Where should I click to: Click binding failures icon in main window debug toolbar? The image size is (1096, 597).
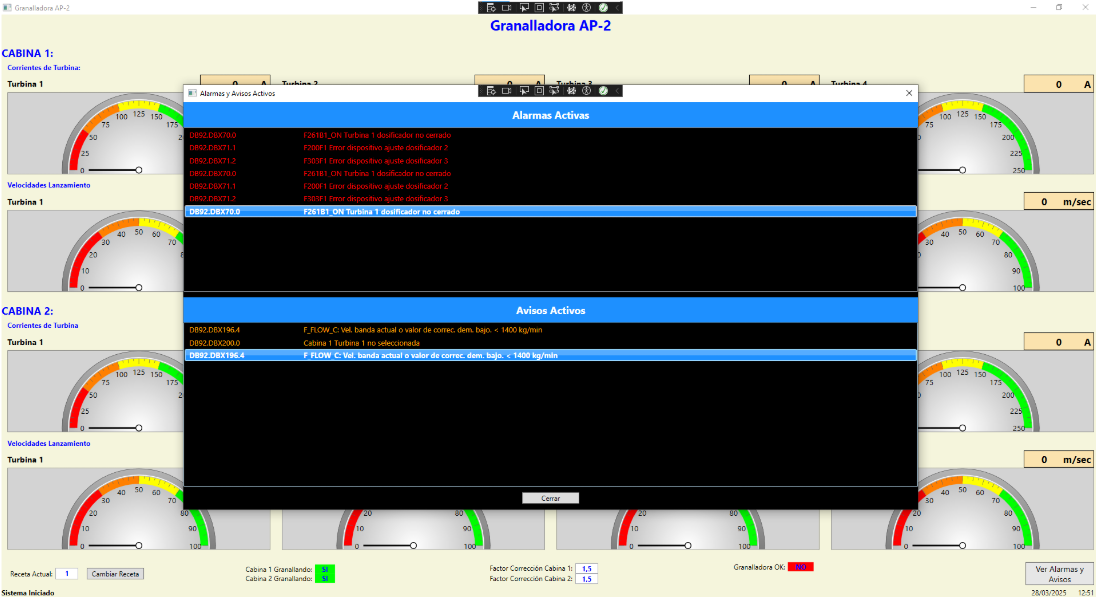coord(571,8)
